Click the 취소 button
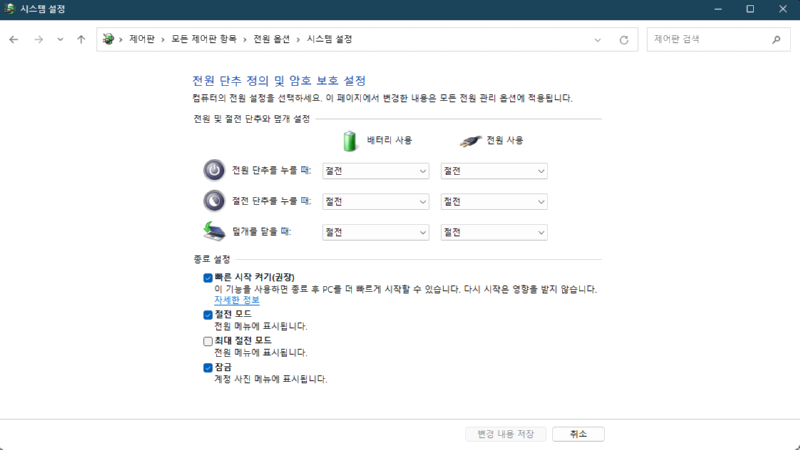Screen dimensions: 800x450 (578, 434)
